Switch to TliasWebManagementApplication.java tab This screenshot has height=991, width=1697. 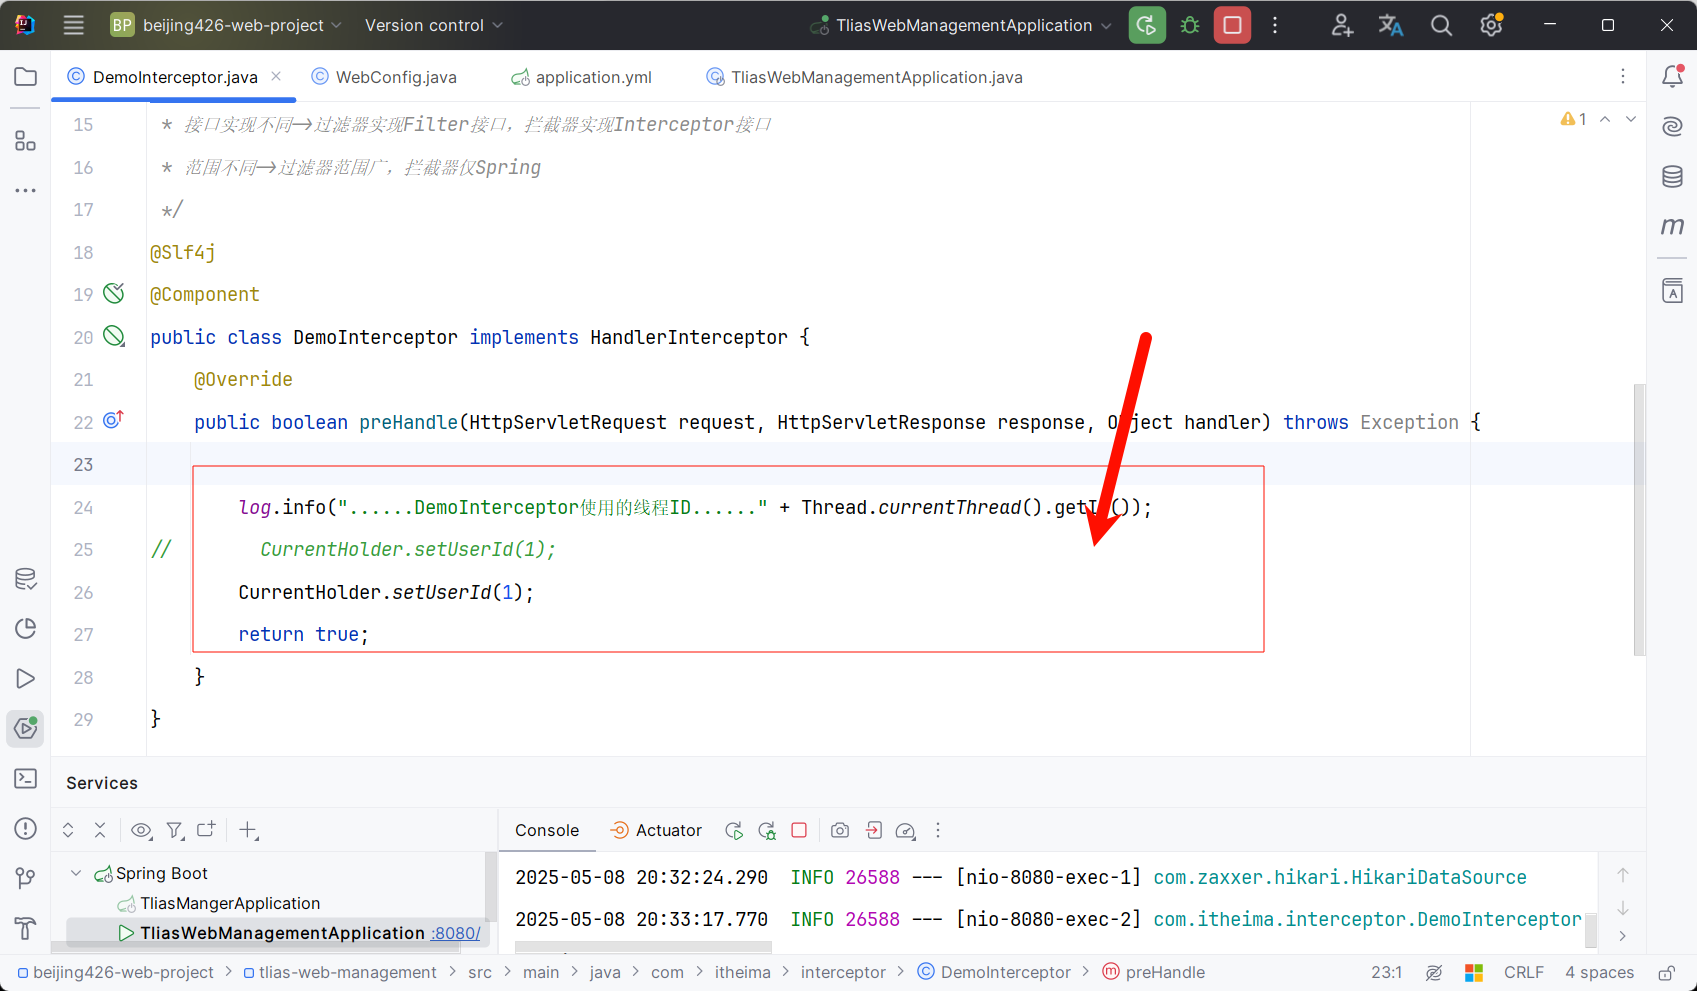(x=865, y=77)
